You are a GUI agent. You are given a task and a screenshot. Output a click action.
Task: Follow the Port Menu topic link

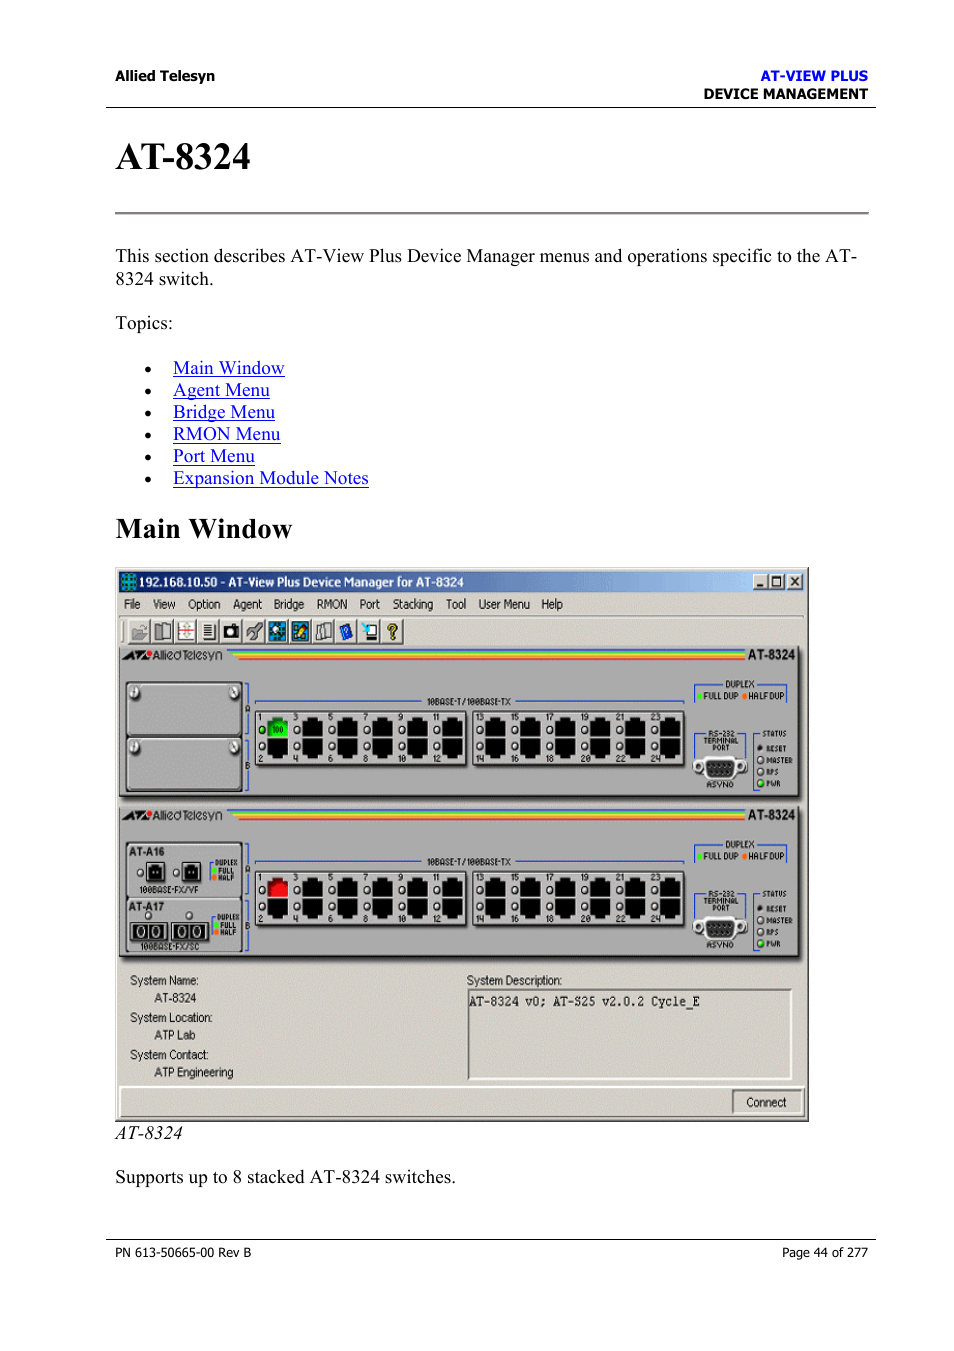pos(214,456)
